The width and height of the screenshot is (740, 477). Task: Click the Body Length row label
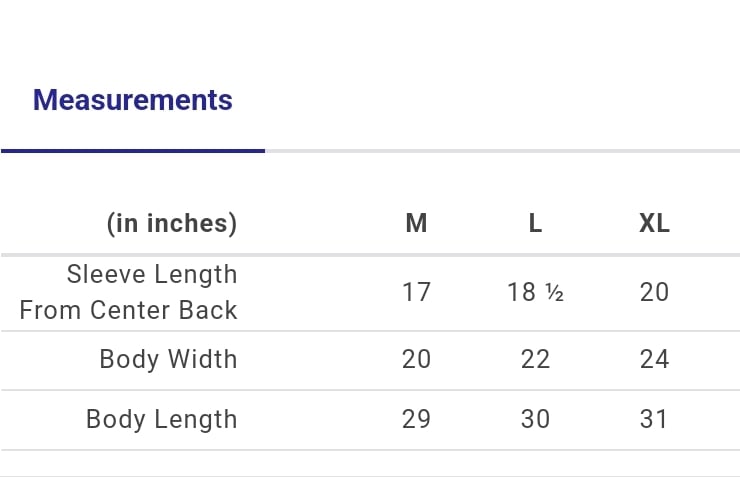161,419
